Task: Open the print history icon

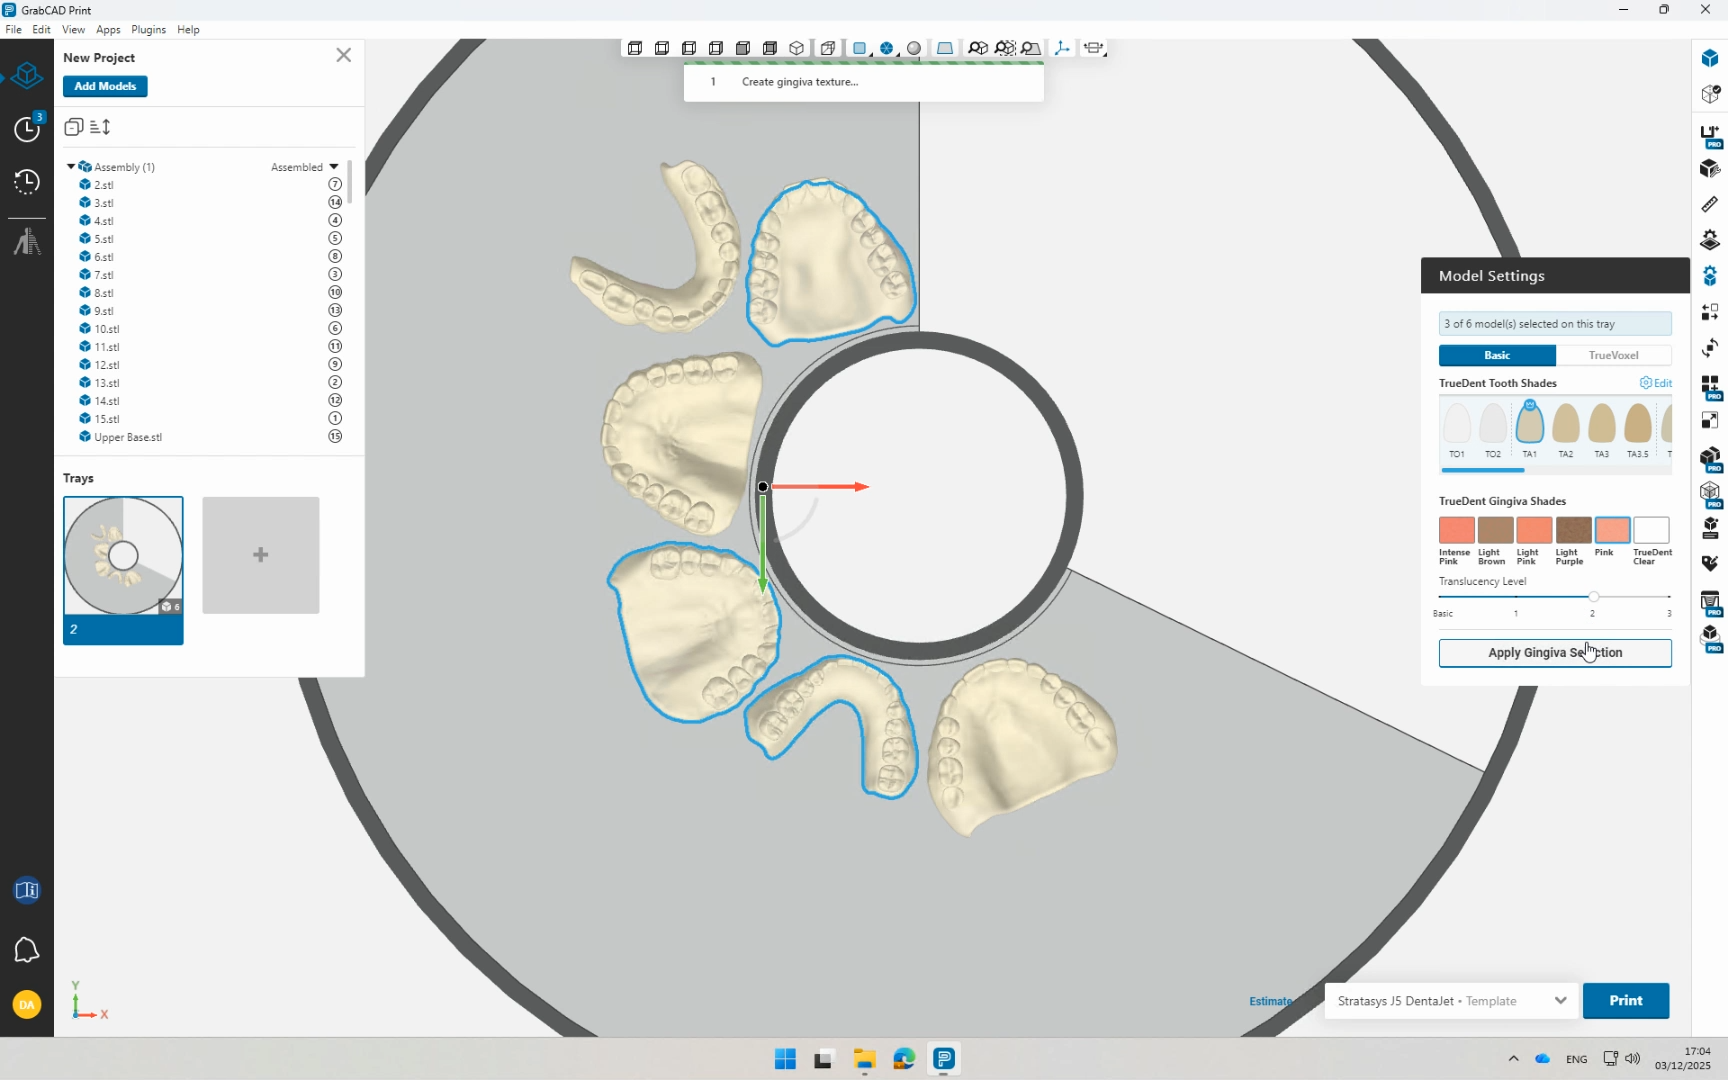Action: (x=27, y=182)
